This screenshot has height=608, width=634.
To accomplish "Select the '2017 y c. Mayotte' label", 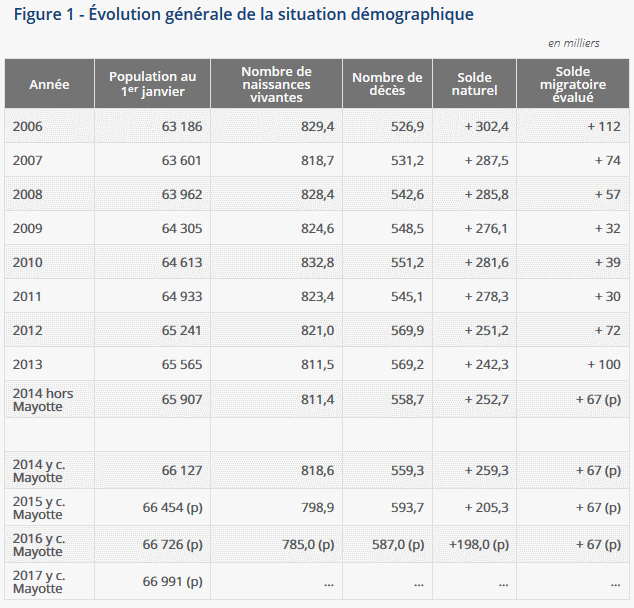I will (39, 582).
